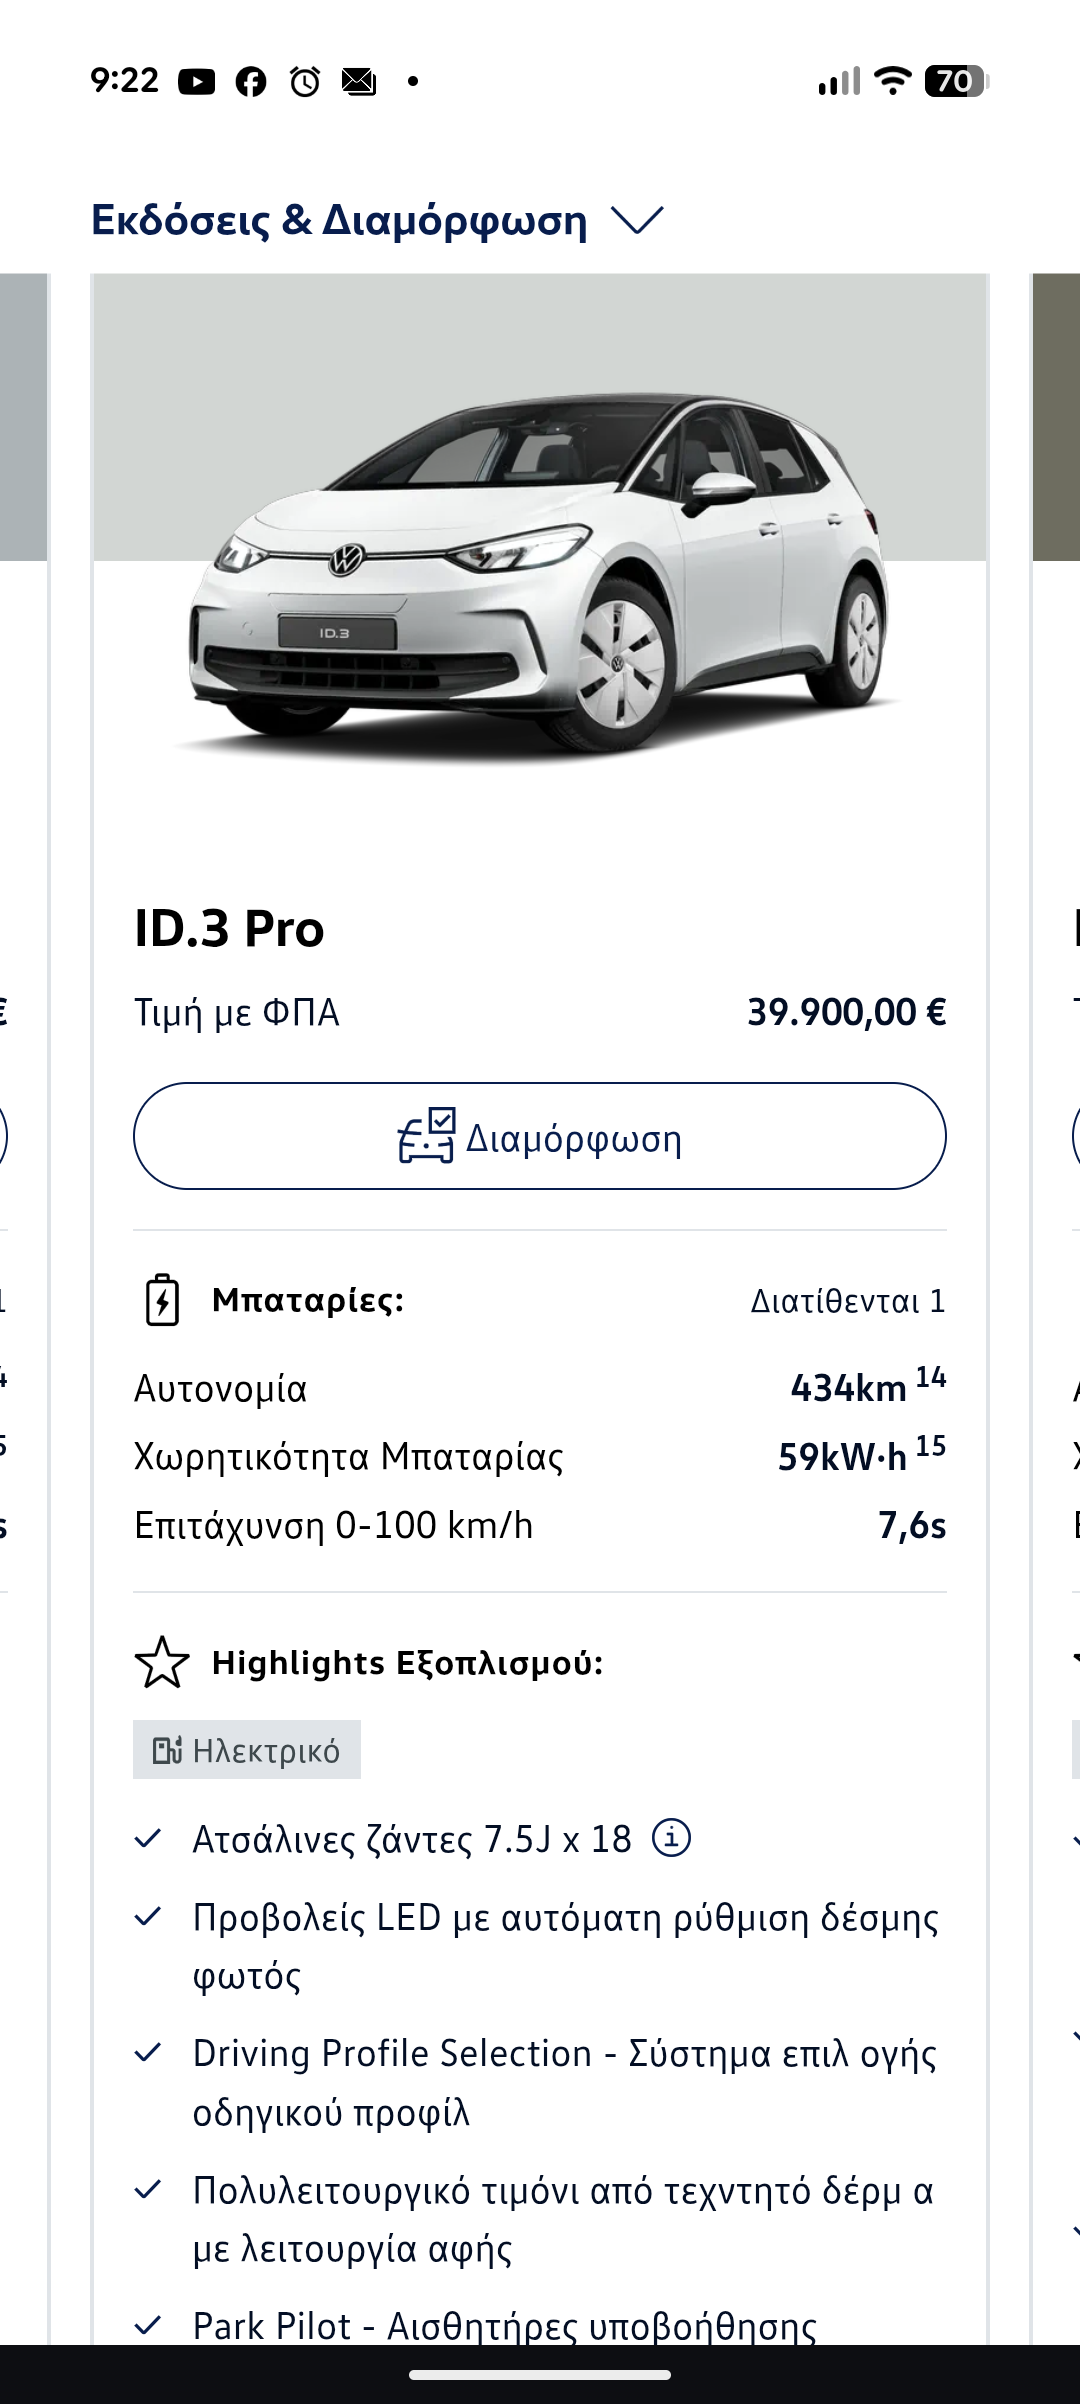
Task: Tap the YouTube status bar icon
Action: pos(197,81)
